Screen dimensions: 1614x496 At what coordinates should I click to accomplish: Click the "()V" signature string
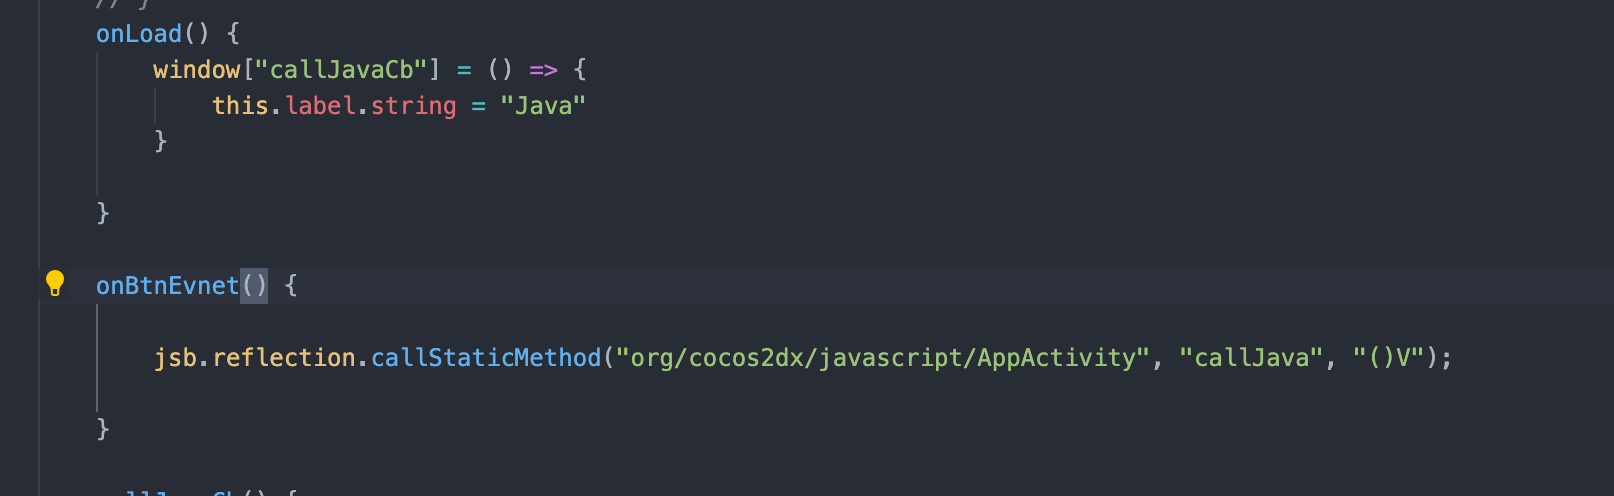pyautogui.click(x=1387, y=358)
